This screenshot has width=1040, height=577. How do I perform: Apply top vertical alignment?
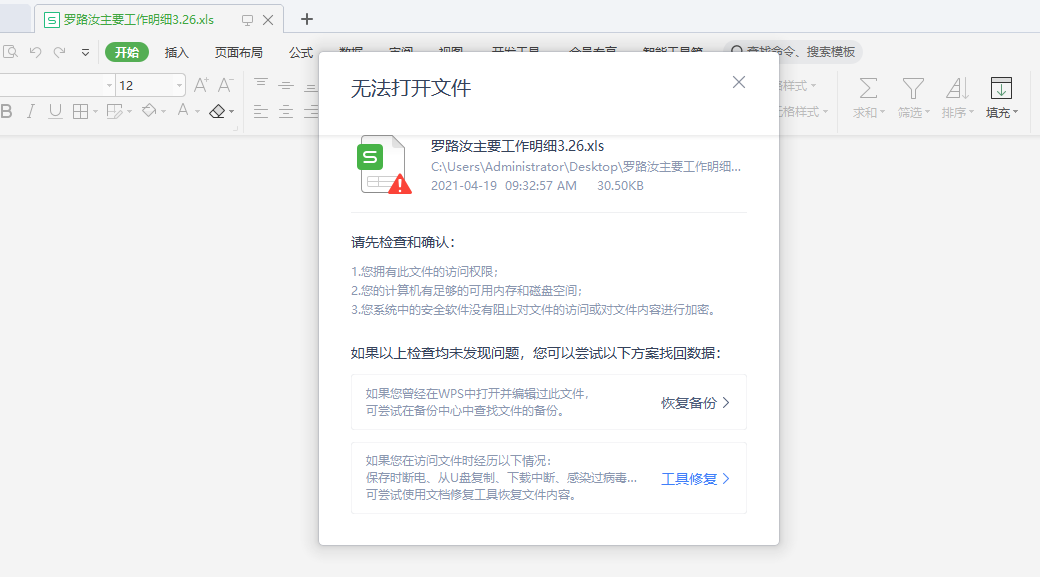coord(261,85)
